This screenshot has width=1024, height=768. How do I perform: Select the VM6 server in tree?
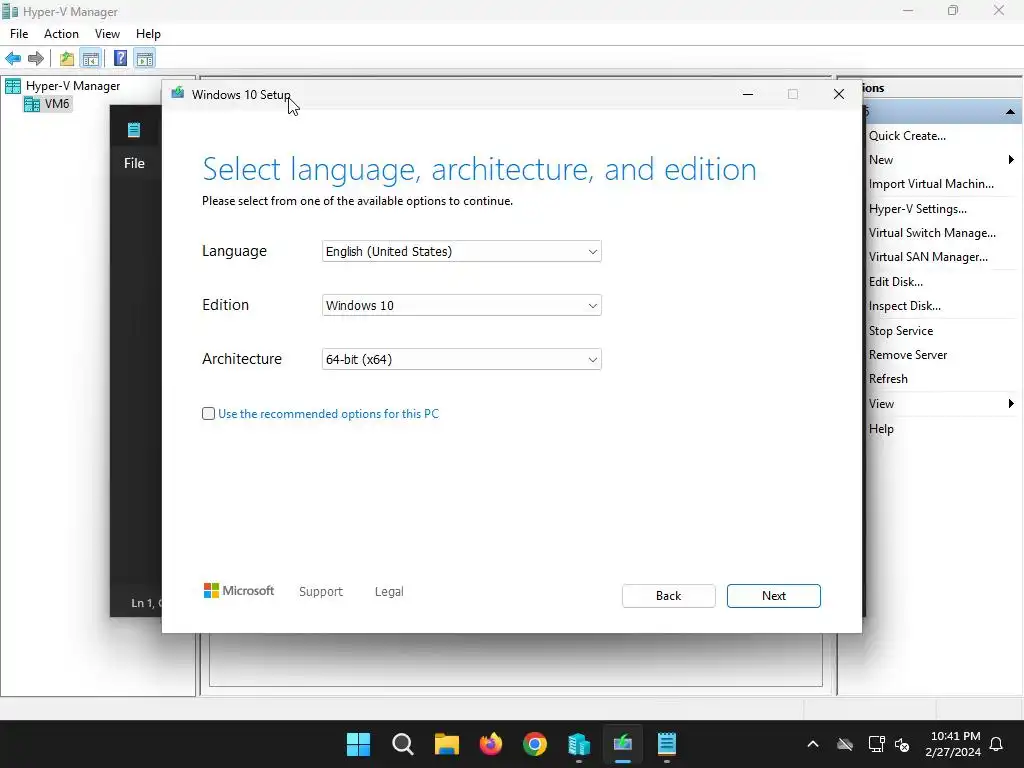[x=57, y=104]
